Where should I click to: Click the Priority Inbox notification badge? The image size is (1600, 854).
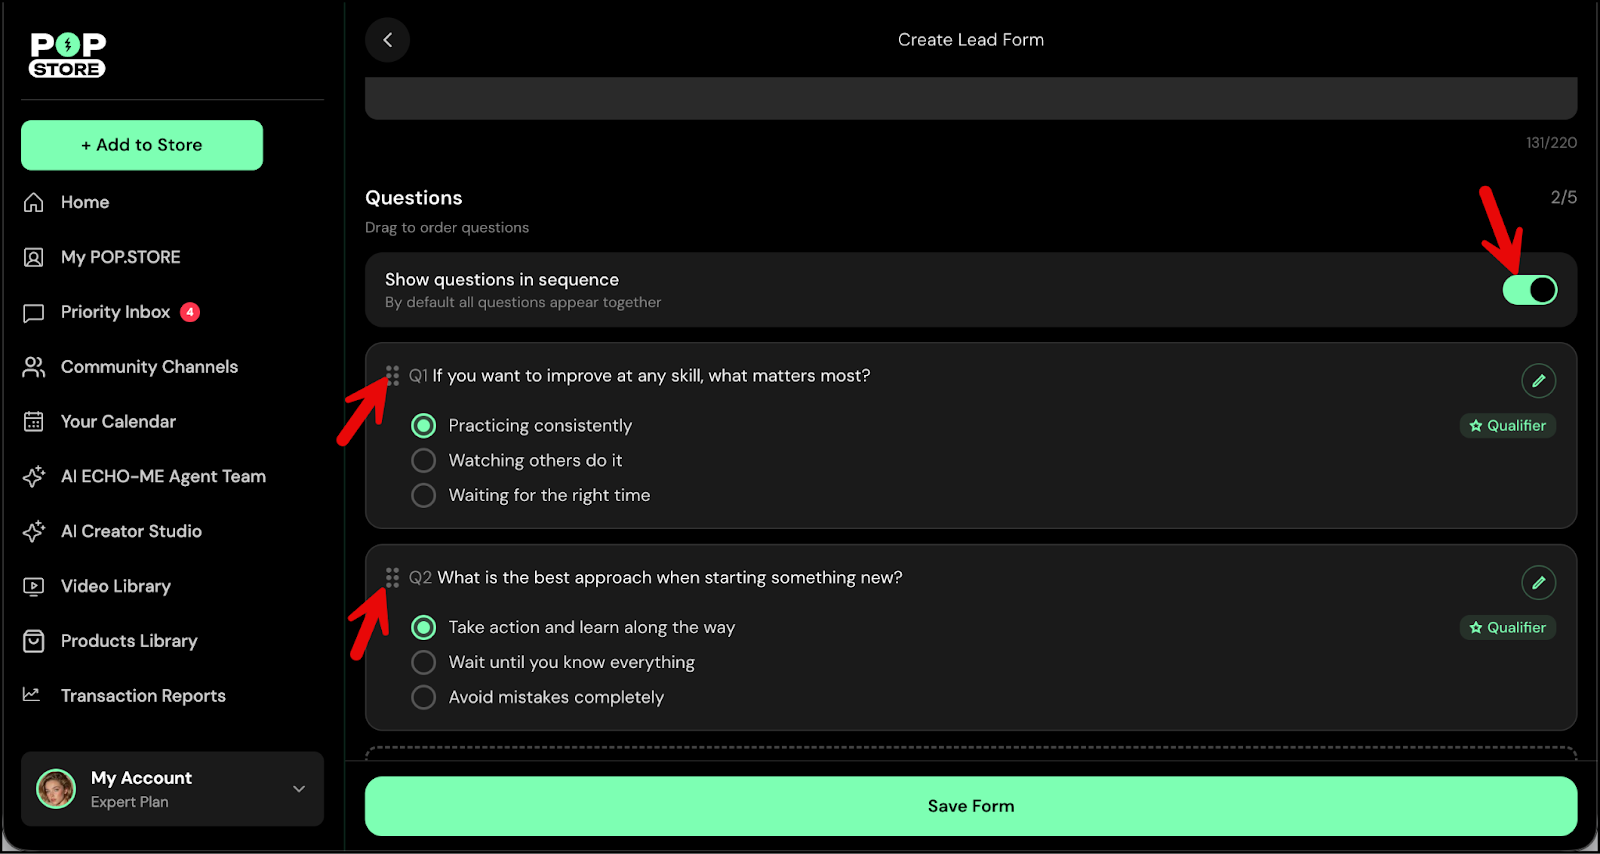click(x=190, y=312)
